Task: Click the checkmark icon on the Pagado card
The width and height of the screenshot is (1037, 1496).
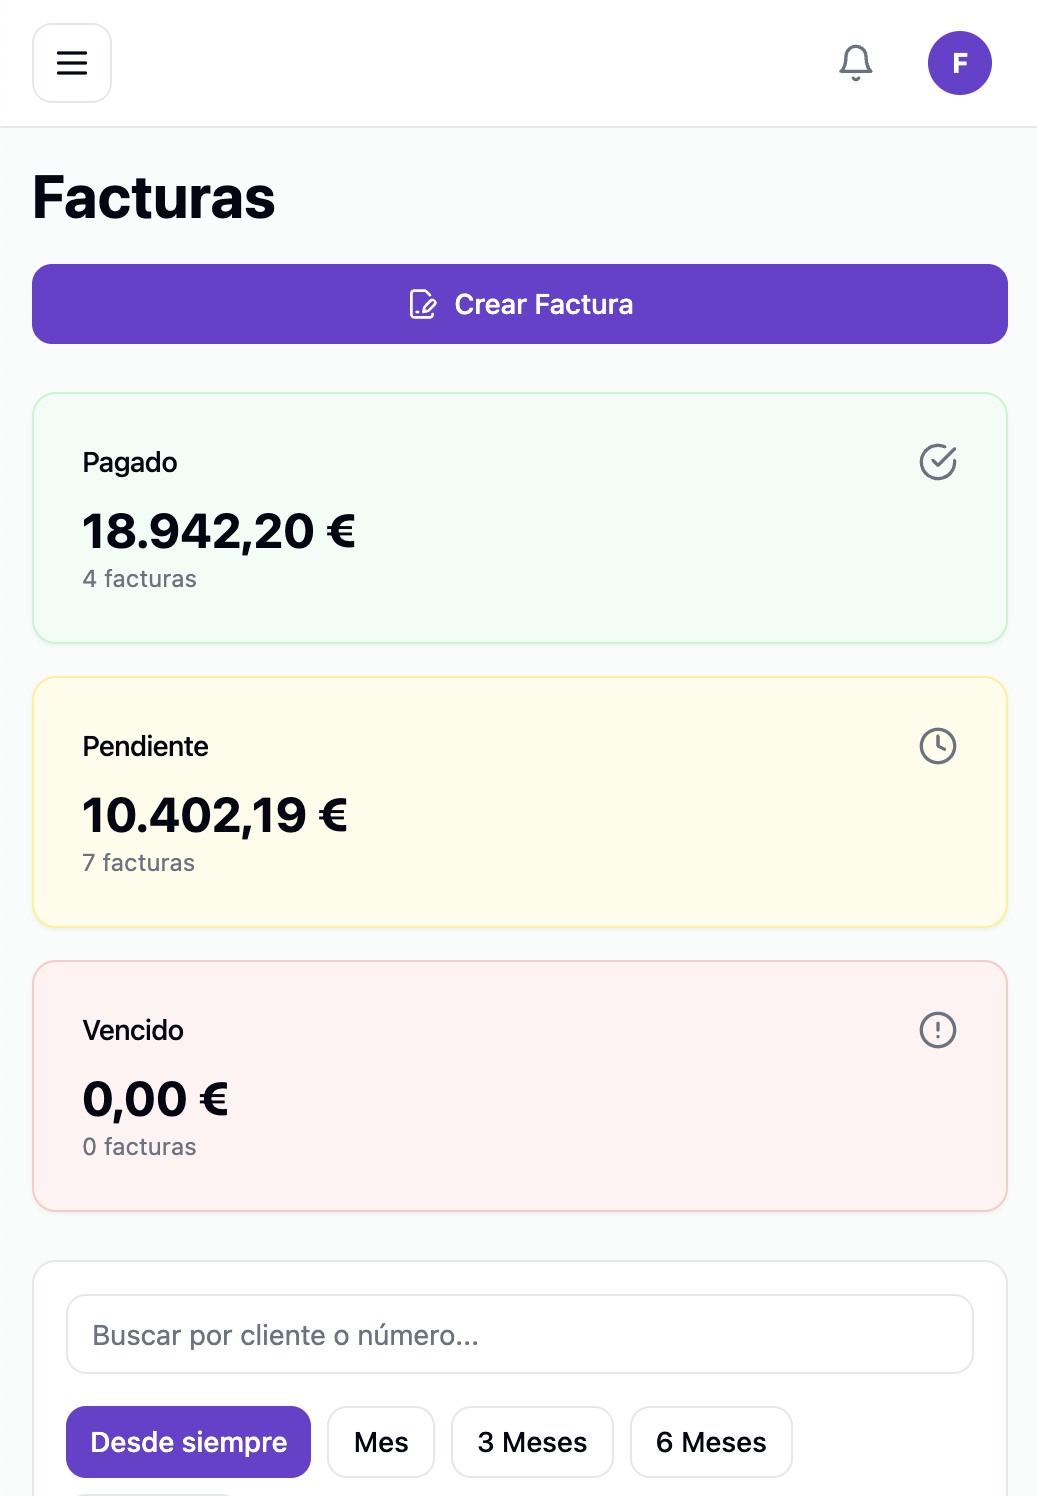Action: pyautogui.click(x=937, y=462)
